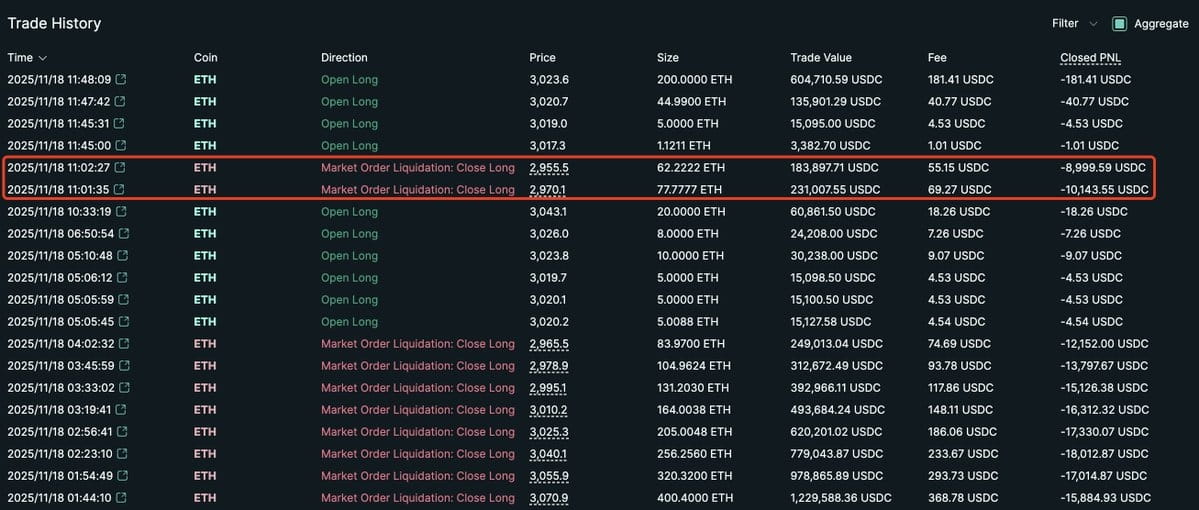Click the Trade Value column header
Image resolution: width=1199 pixels, height=510 pixels.
click(x=820, y=58)
